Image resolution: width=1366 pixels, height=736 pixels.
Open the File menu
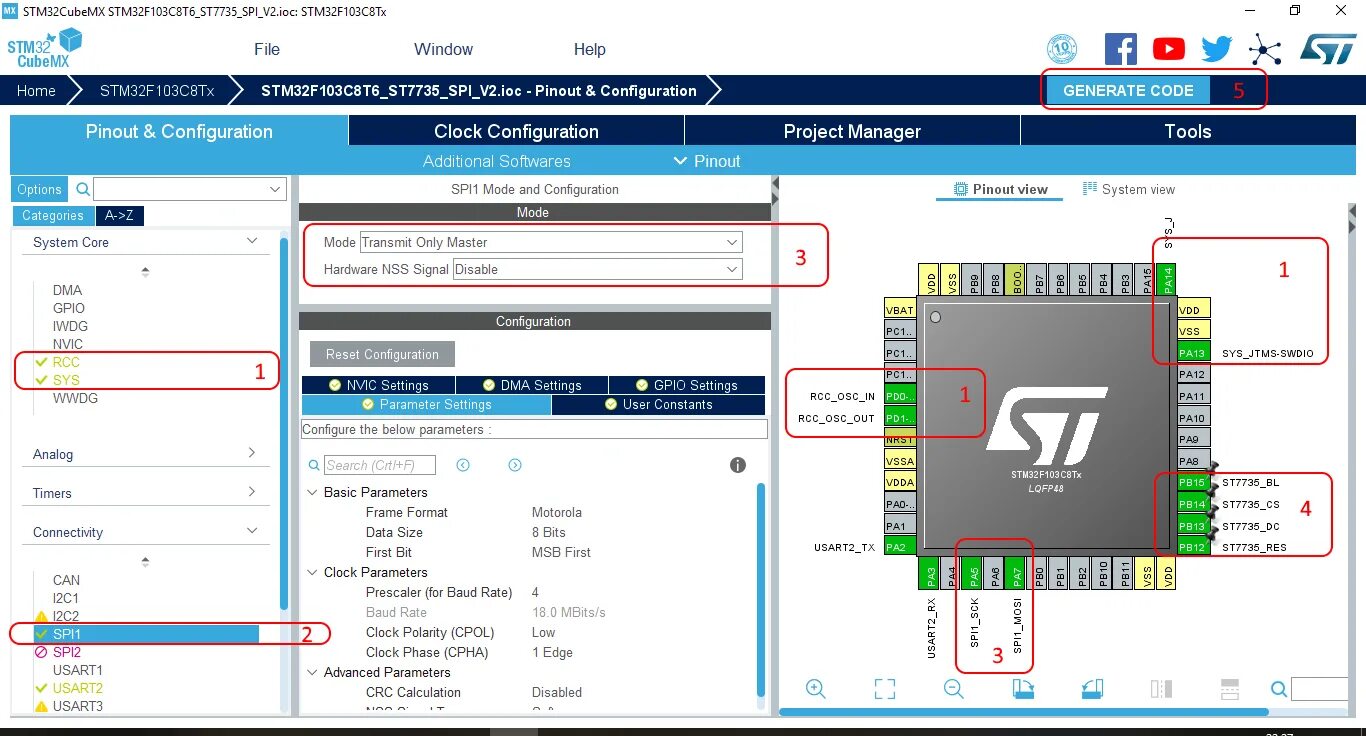[x=267, y=49]
